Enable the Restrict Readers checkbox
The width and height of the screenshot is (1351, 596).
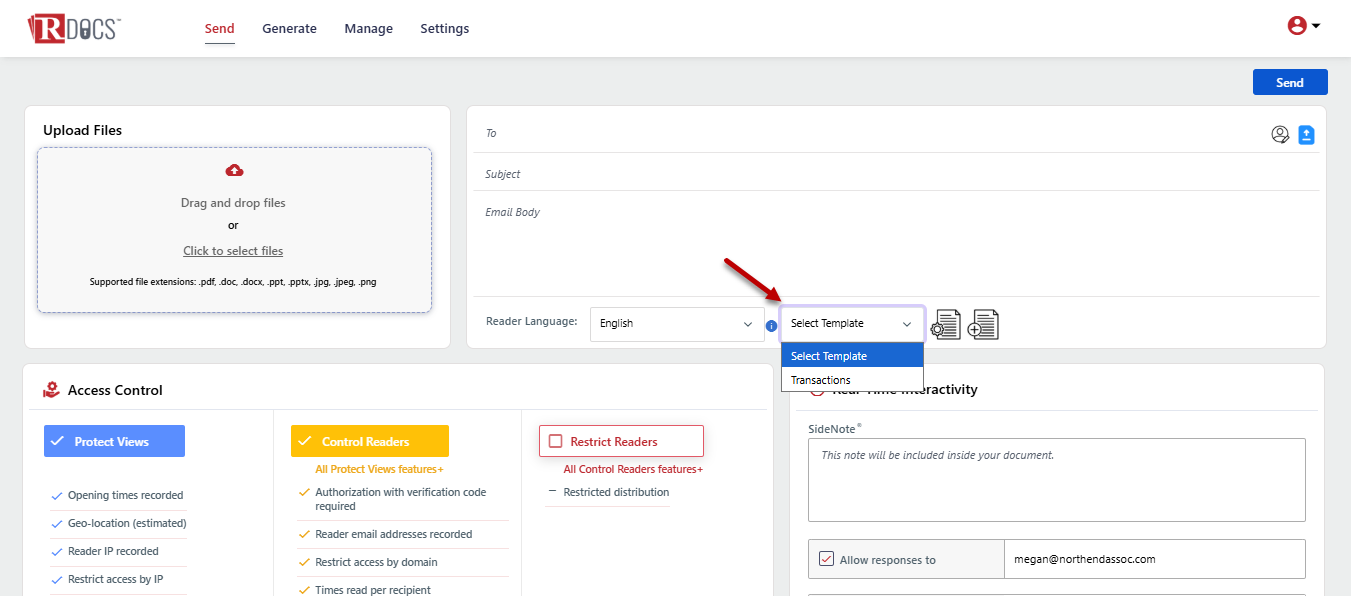(x=556, y=441)
